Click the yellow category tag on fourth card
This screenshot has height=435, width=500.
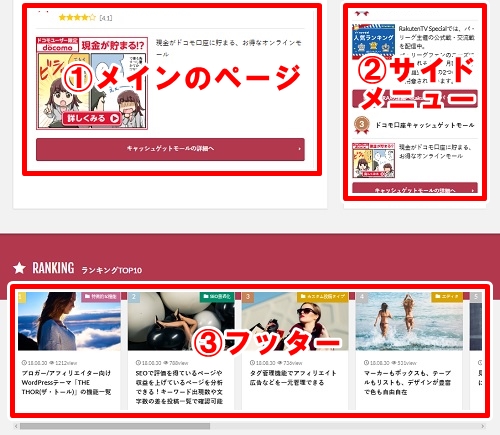coord(447,296)
